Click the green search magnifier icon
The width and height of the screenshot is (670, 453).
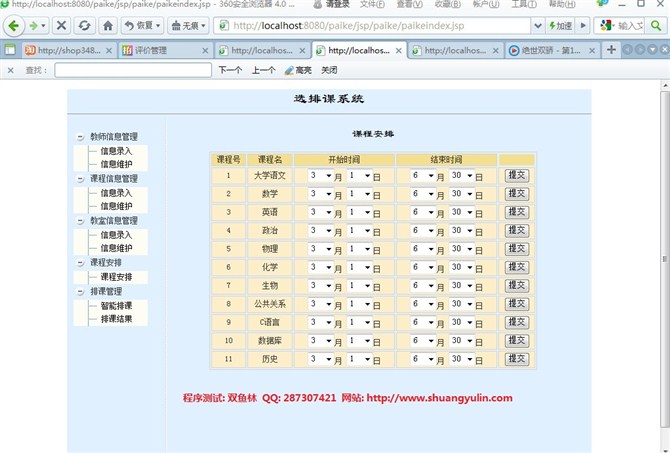pos(656,26)
